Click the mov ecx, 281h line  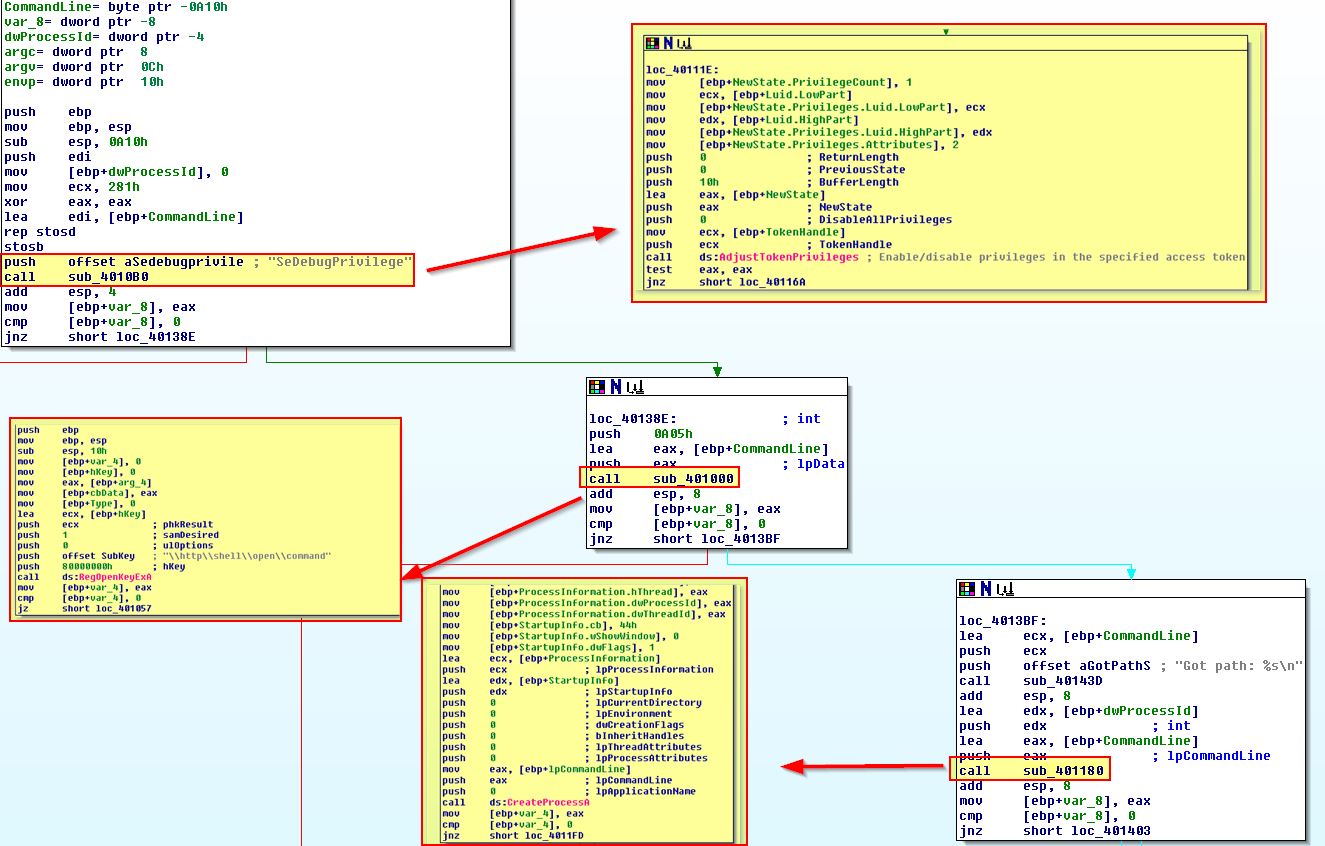pyautogui.click(x=72, y=187)
